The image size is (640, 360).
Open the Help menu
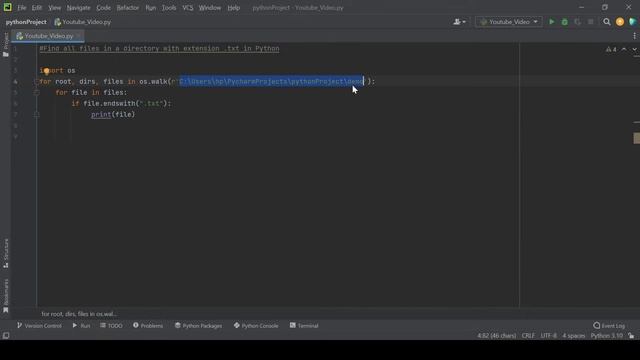pyautogui.click(x=233, y=8)
